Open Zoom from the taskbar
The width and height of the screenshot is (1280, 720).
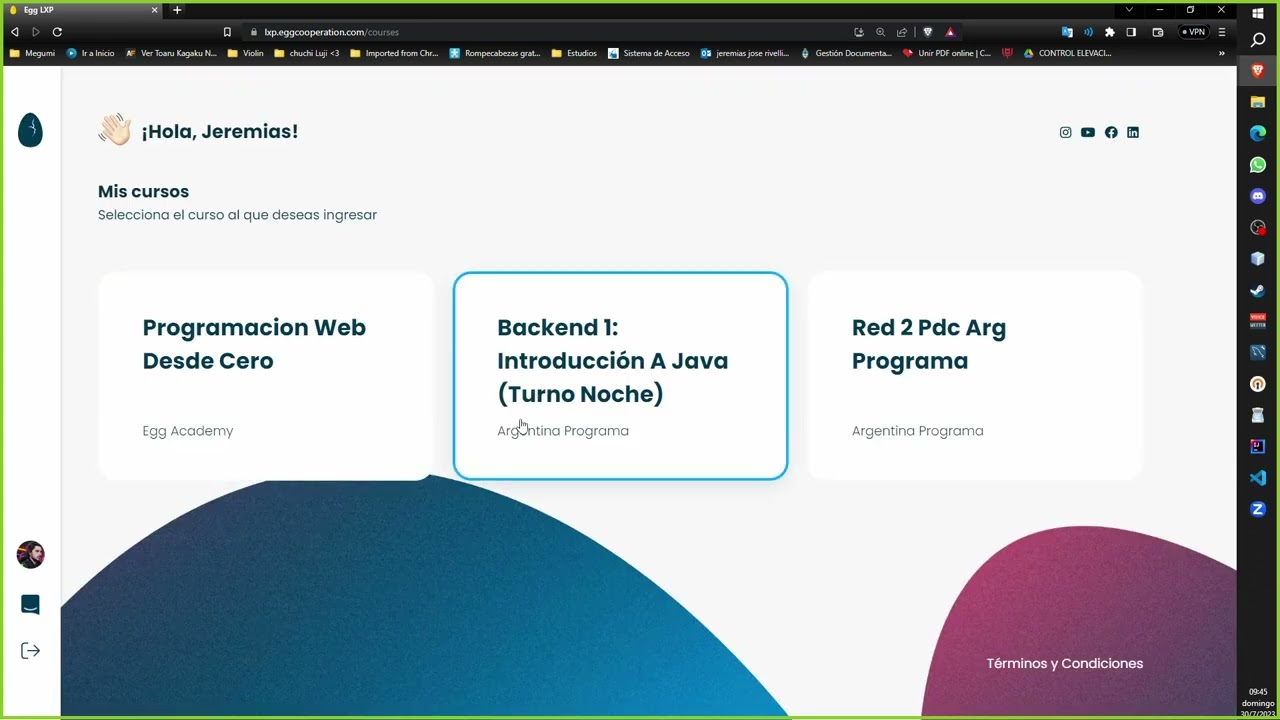[1258, 509]
